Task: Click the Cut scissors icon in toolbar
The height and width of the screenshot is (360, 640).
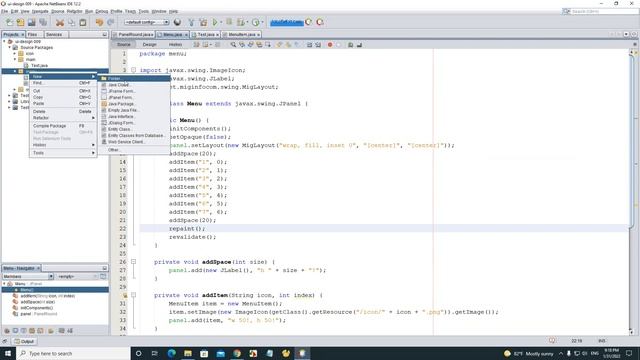Action: 60,22
